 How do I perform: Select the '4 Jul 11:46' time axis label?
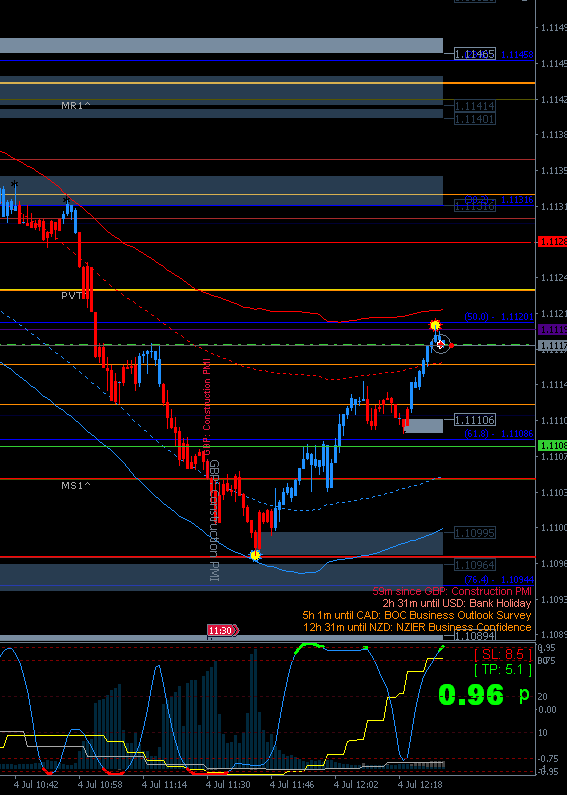coord(292,785)
